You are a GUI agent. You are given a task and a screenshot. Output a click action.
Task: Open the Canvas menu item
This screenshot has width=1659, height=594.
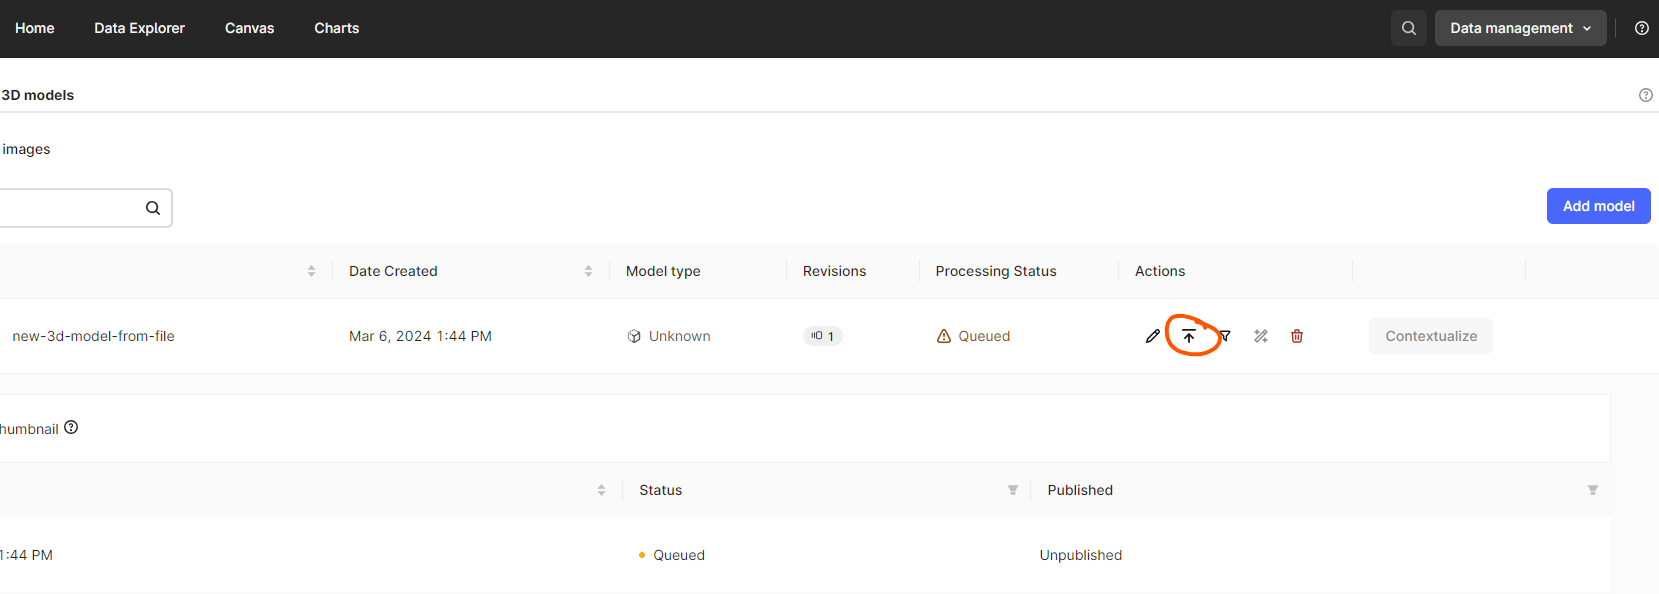pyautogui.click(x=249, y=28)
